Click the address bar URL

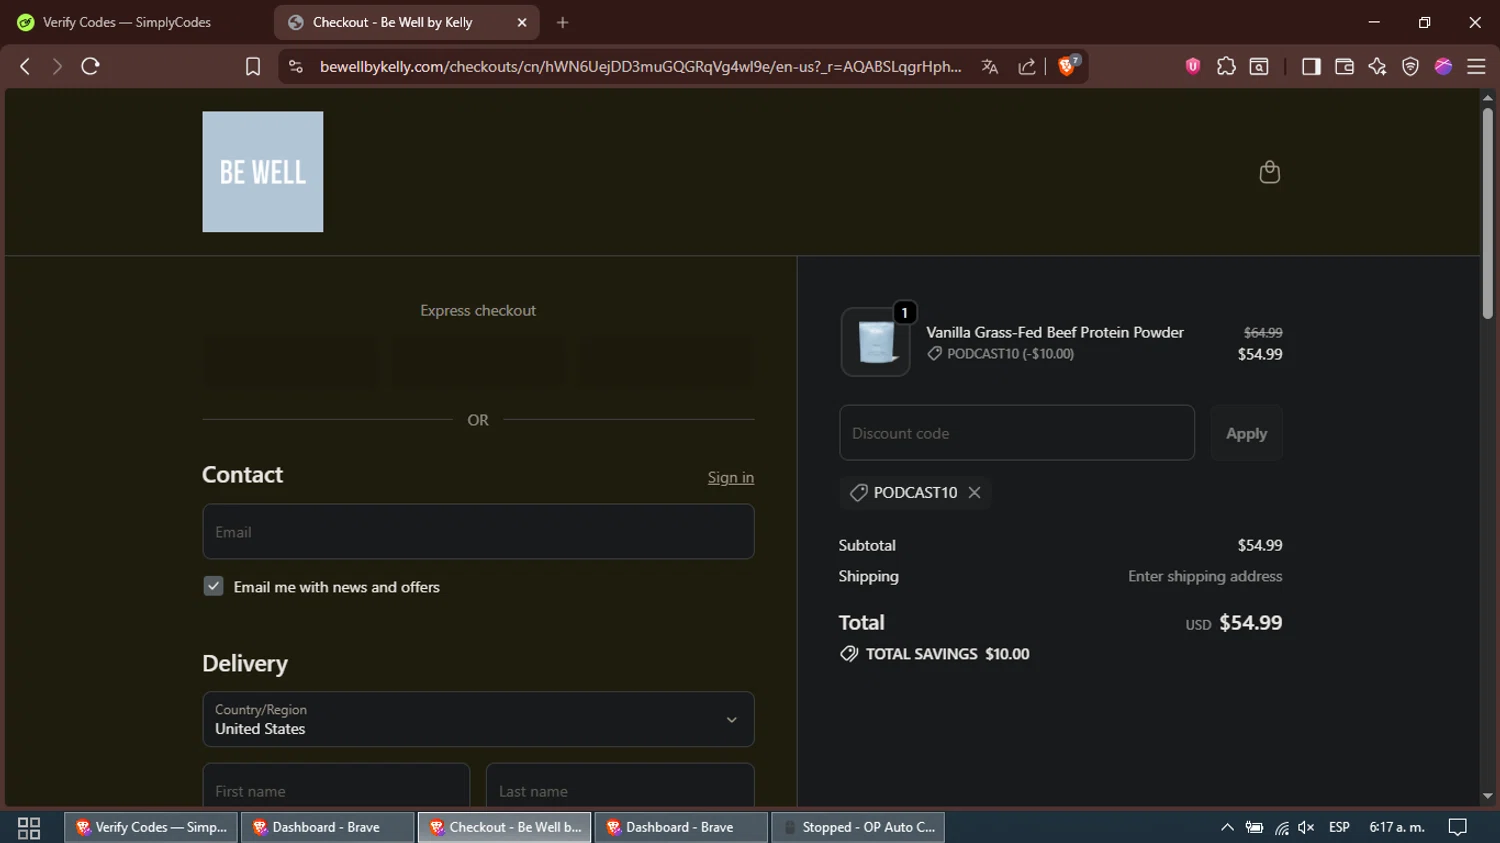(640, 66)
